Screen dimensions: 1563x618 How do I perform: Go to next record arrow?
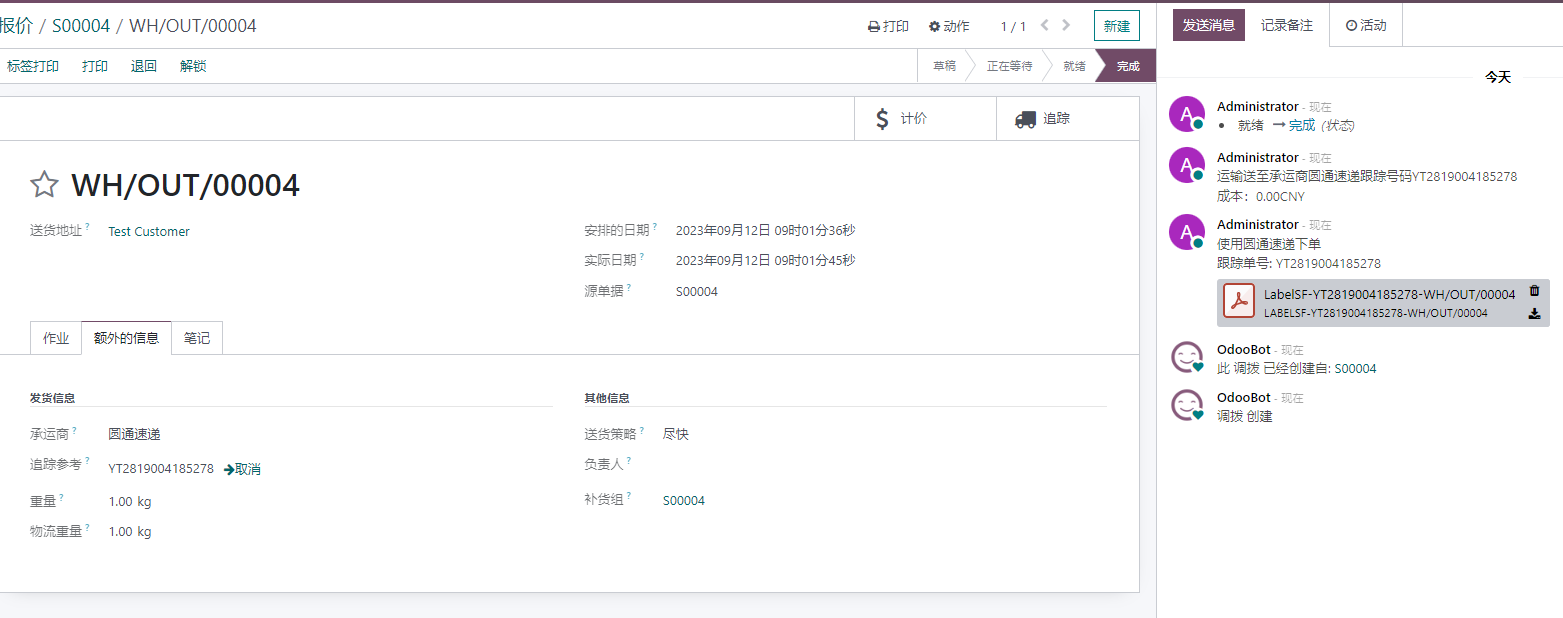(1066, 26)
